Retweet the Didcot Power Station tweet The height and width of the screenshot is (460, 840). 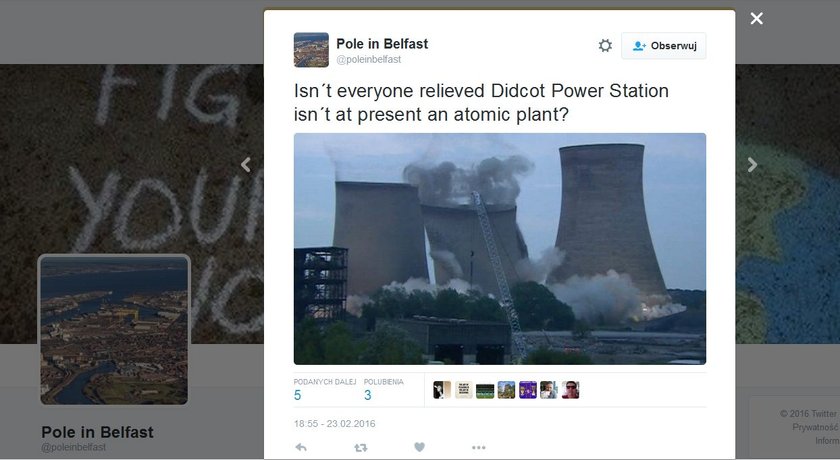point(361,447)
